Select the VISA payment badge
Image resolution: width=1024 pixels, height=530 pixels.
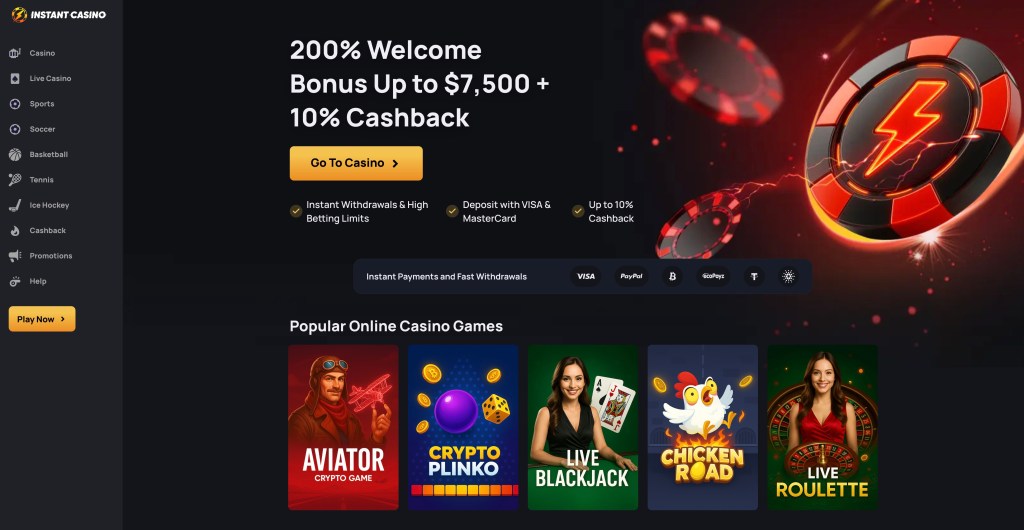coord(586,276)
